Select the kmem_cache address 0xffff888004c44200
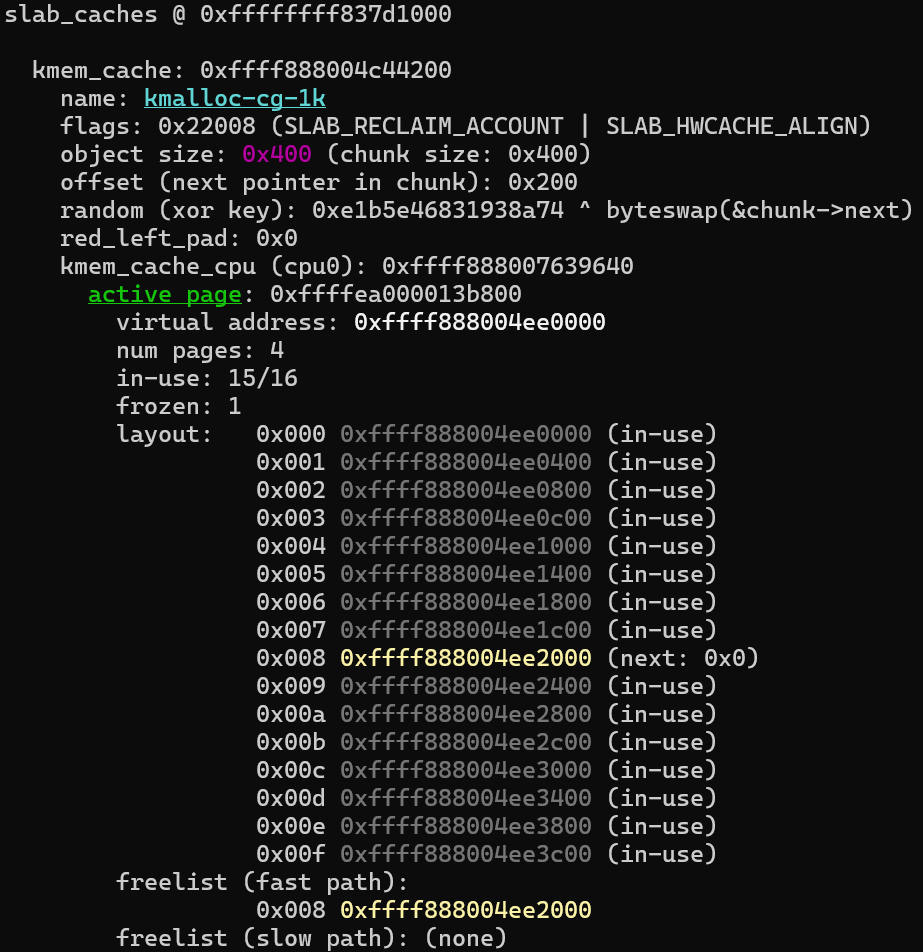This screenshot has height=952, width=923. pyautogui.click(x=326, y=71)
